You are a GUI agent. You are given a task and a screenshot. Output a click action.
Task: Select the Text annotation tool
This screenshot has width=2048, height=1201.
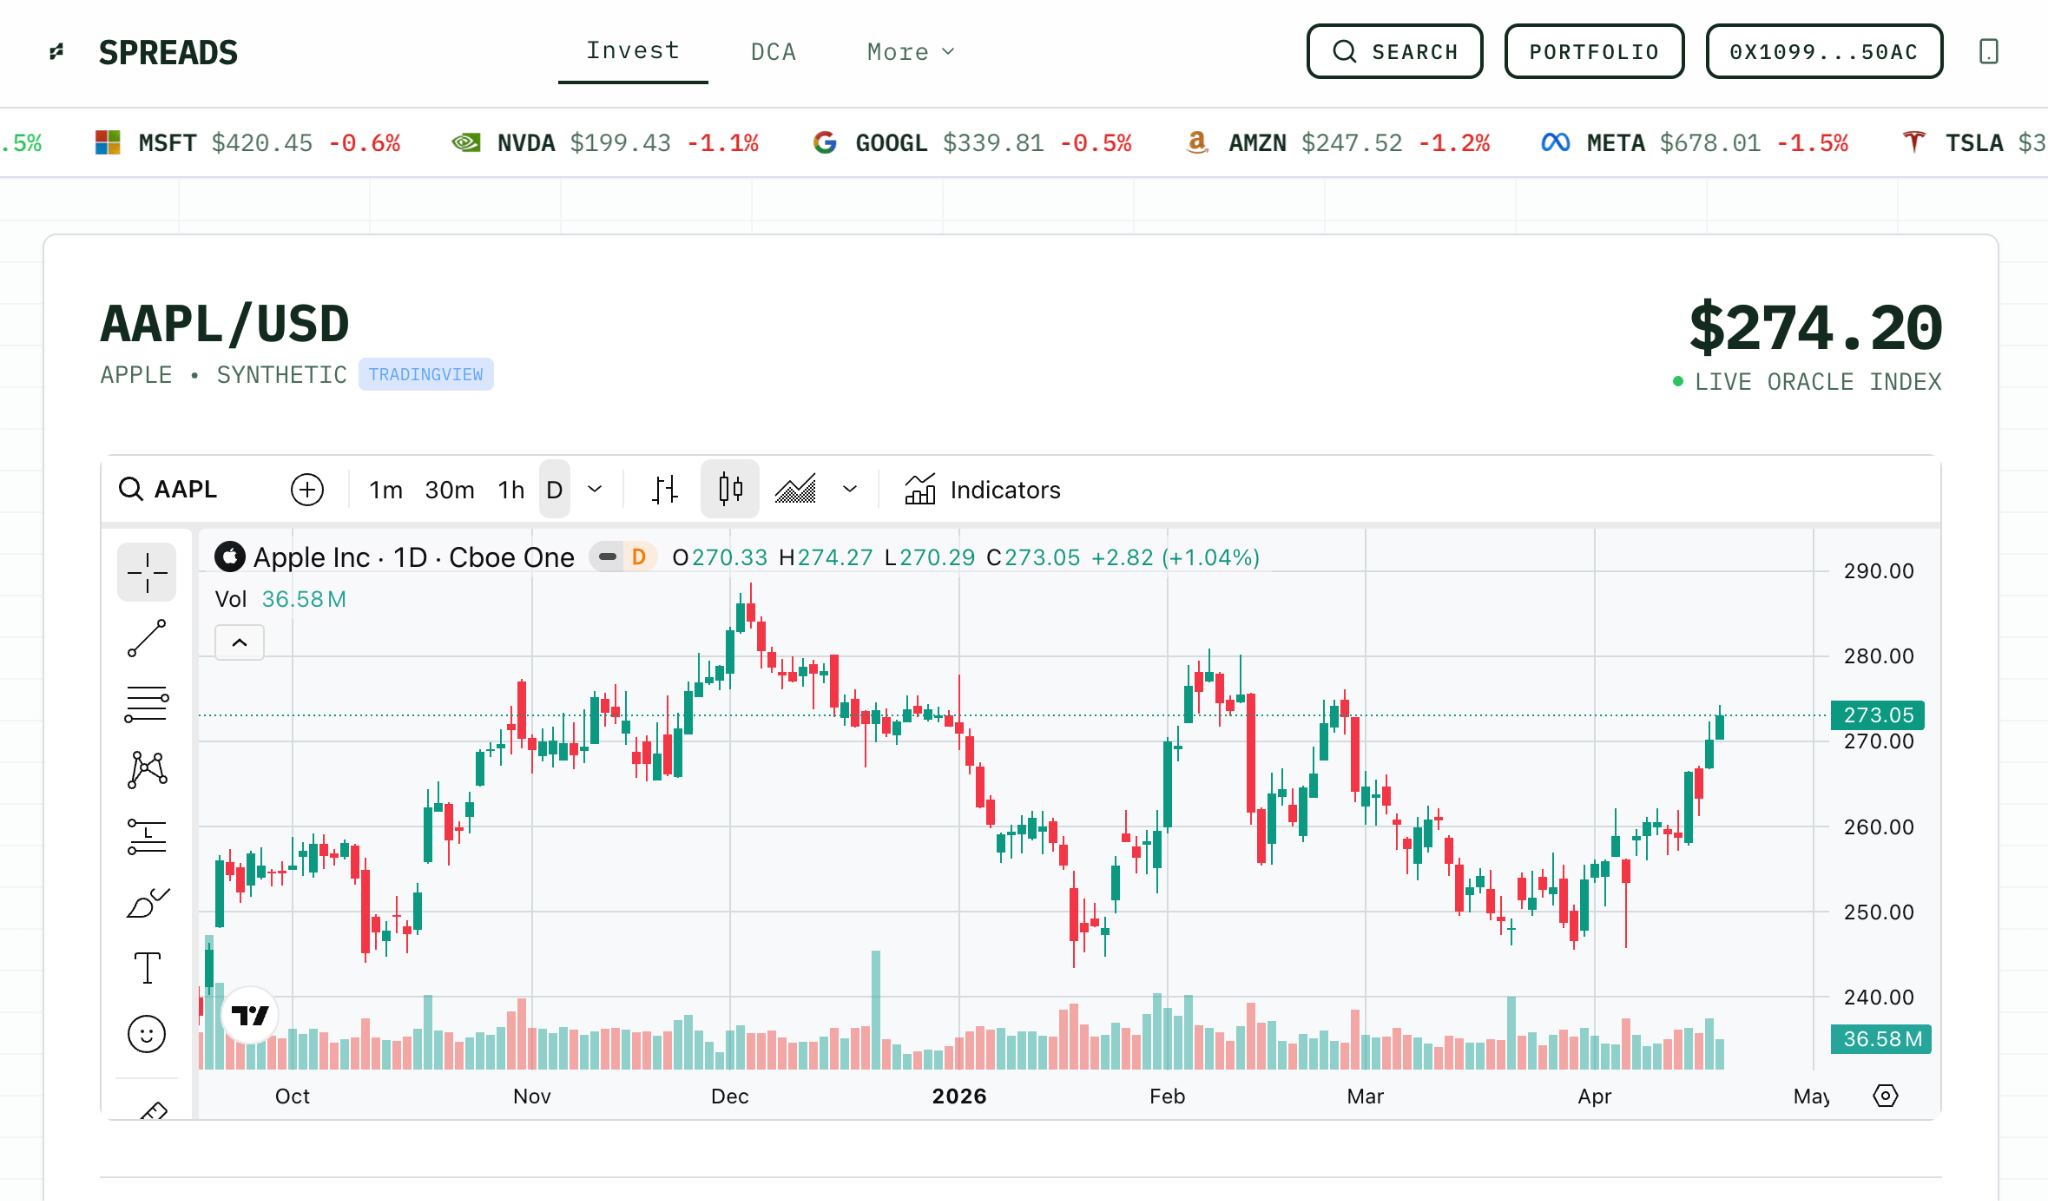coord(146,968)
